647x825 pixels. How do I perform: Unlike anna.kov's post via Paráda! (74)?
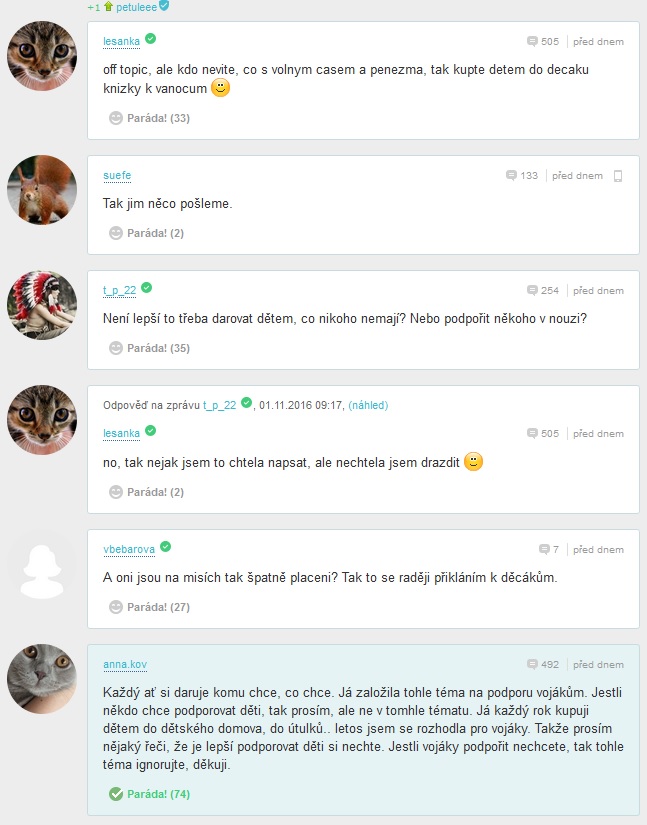pyautogui.click(x=149, y=794)
